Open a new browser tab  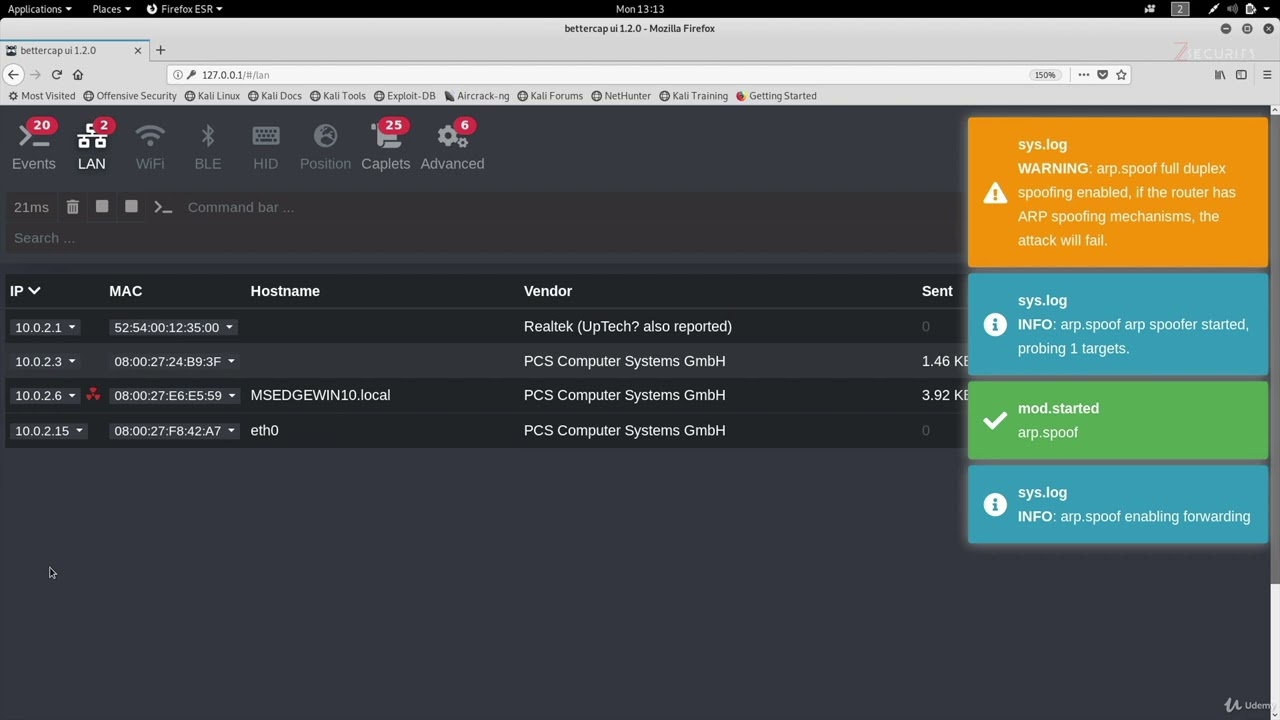[x=160, y=50]
